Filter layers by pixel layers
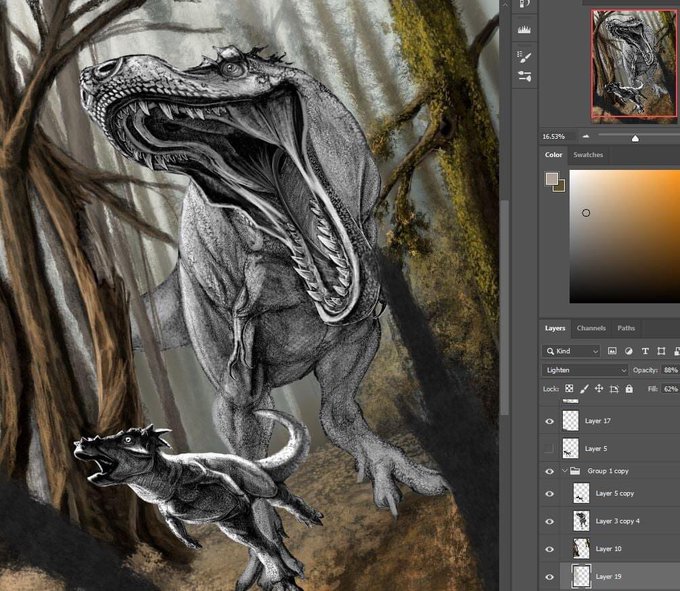This screenshot has width=680, height=591. click(x=612, y=351)
